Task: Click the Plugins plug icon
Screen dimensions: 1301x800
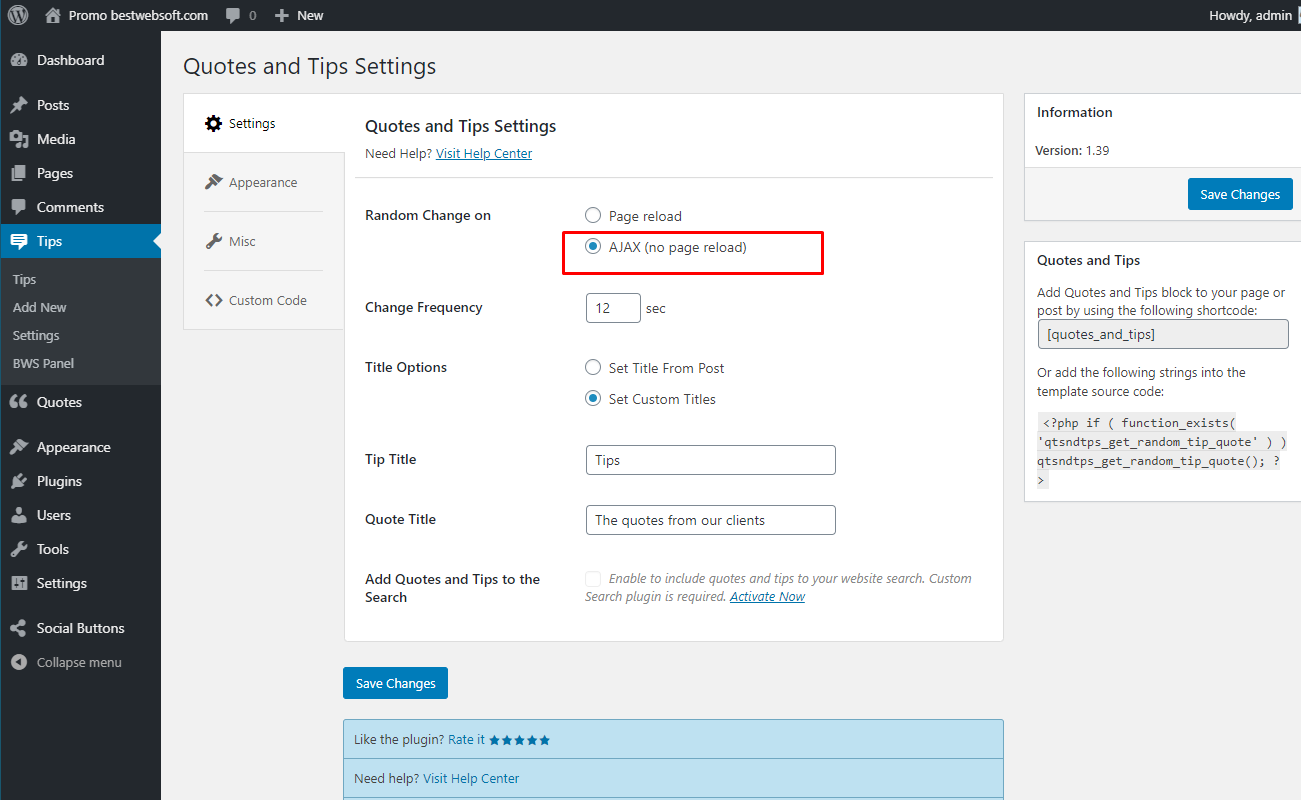Action: pos(18,481)
